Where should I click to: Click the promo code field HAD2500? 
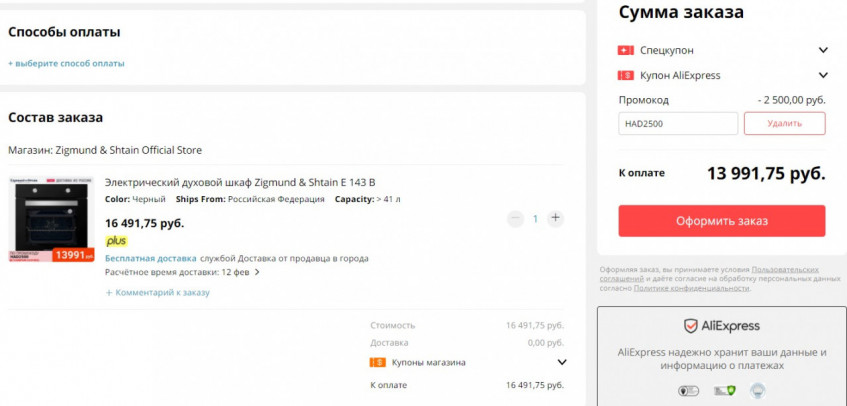678,124
